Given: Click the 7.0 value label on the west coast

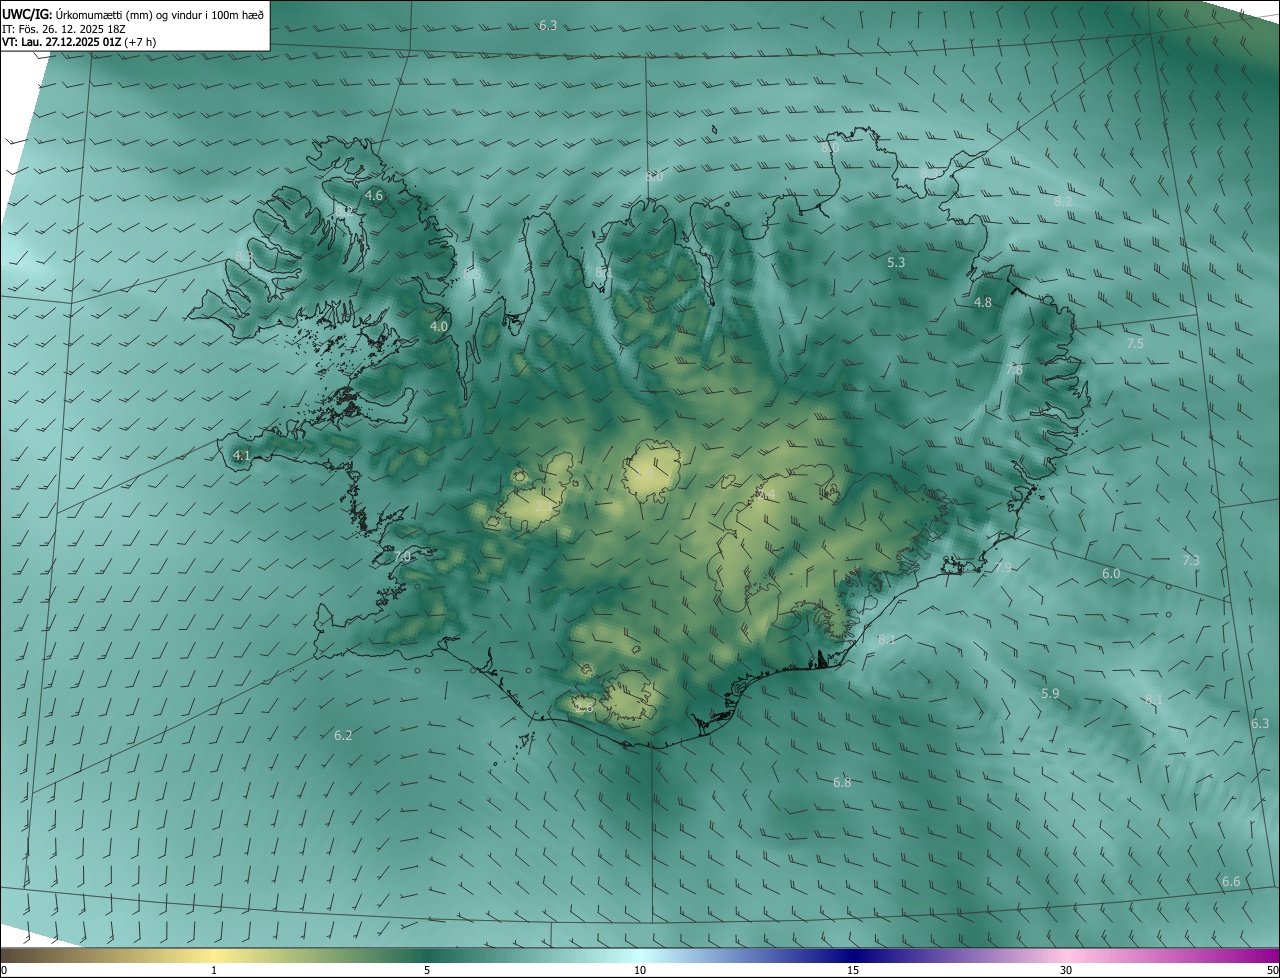Looking at the screenshot, I should coord(402,556).
